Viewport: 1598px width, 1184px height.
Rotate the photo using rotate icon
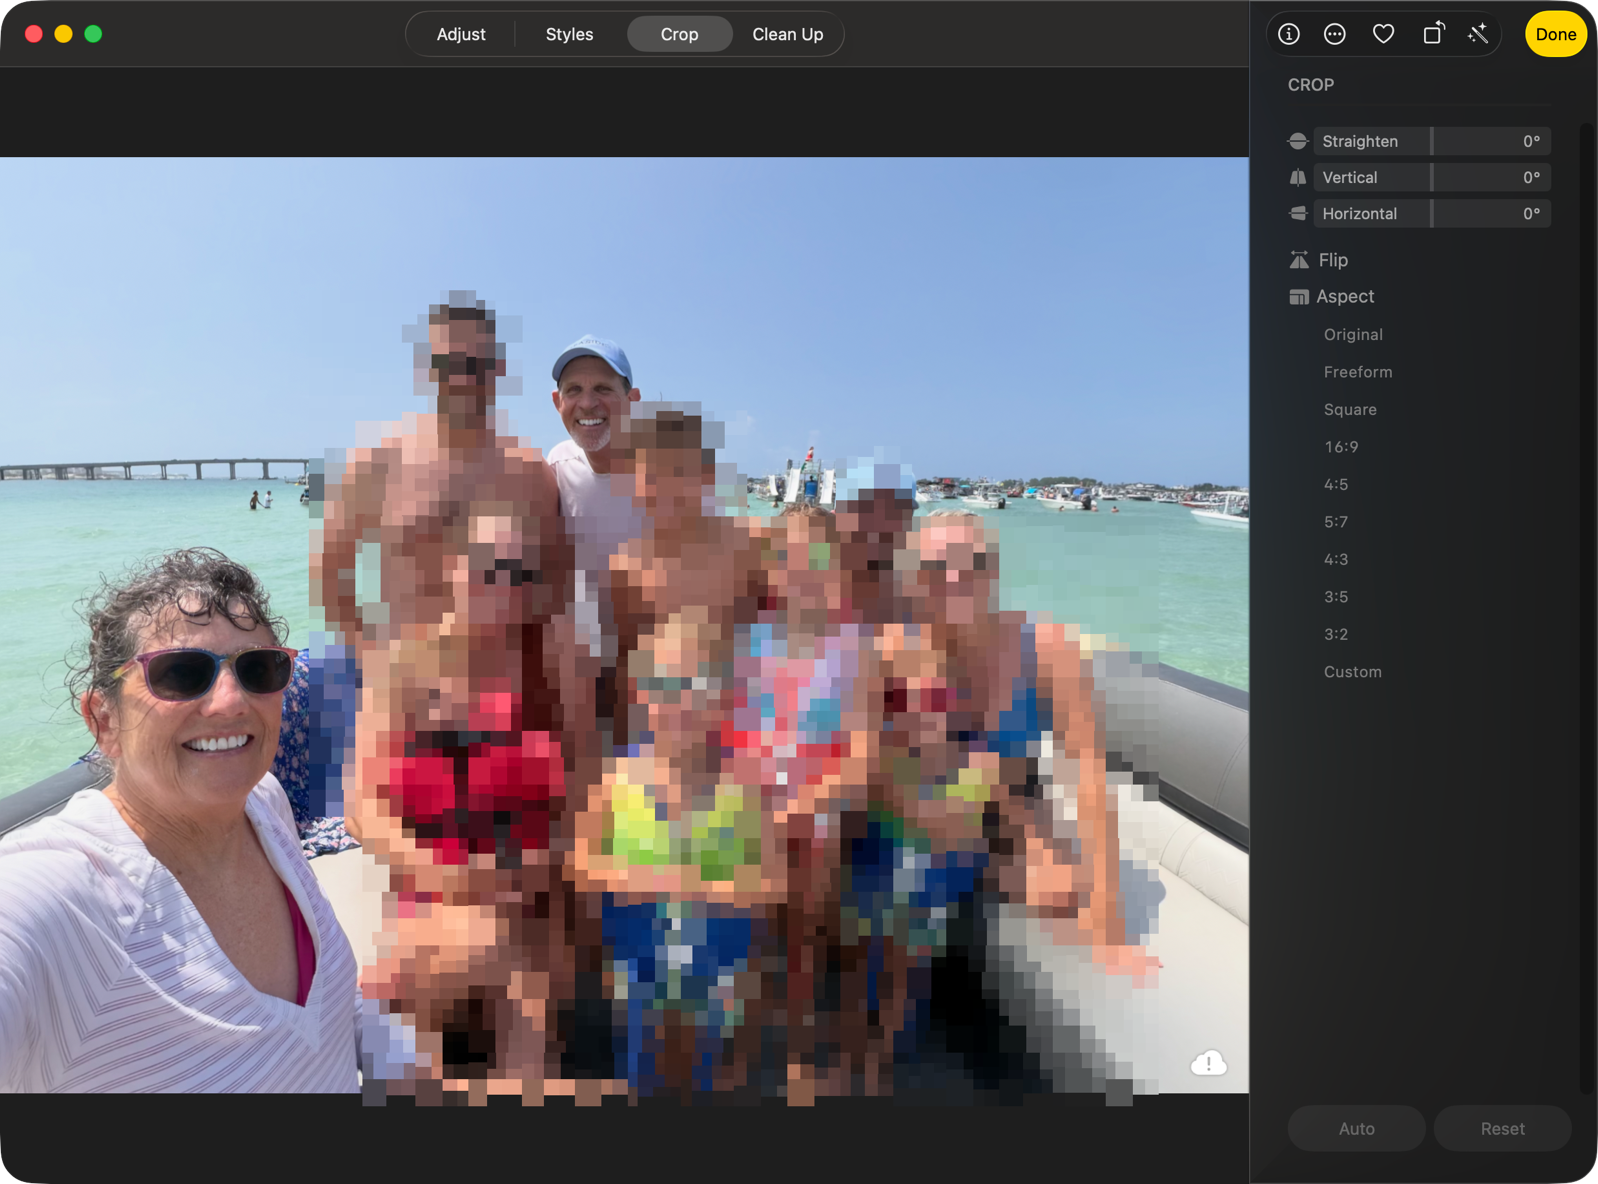point(1433,33)
